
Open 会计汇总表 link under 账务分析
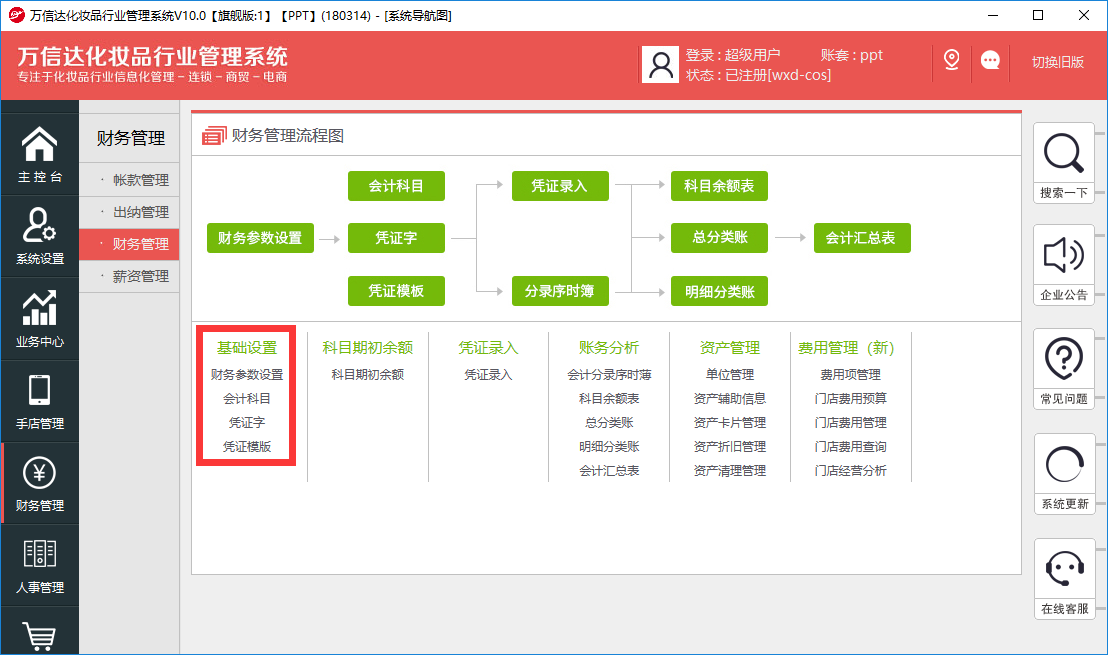click(609, 471)
